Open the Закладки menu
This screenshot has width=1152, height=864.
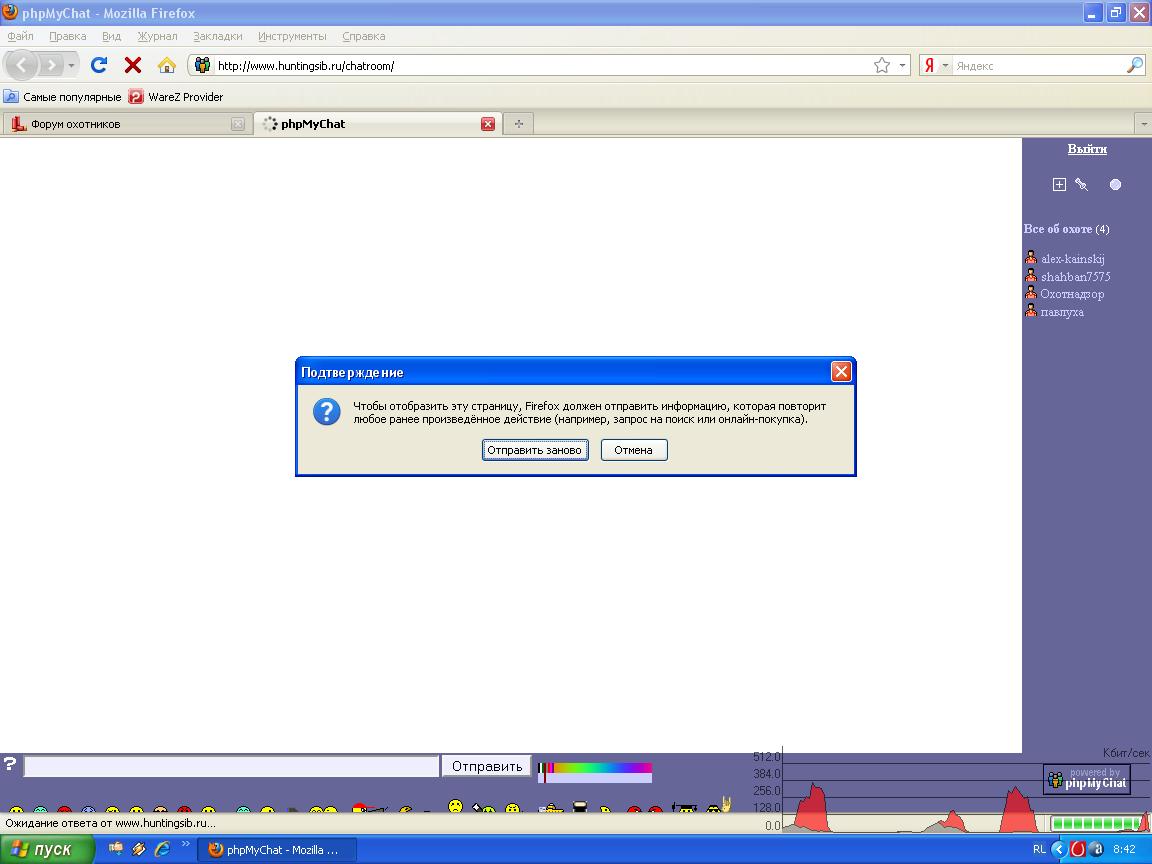[217, 36]
